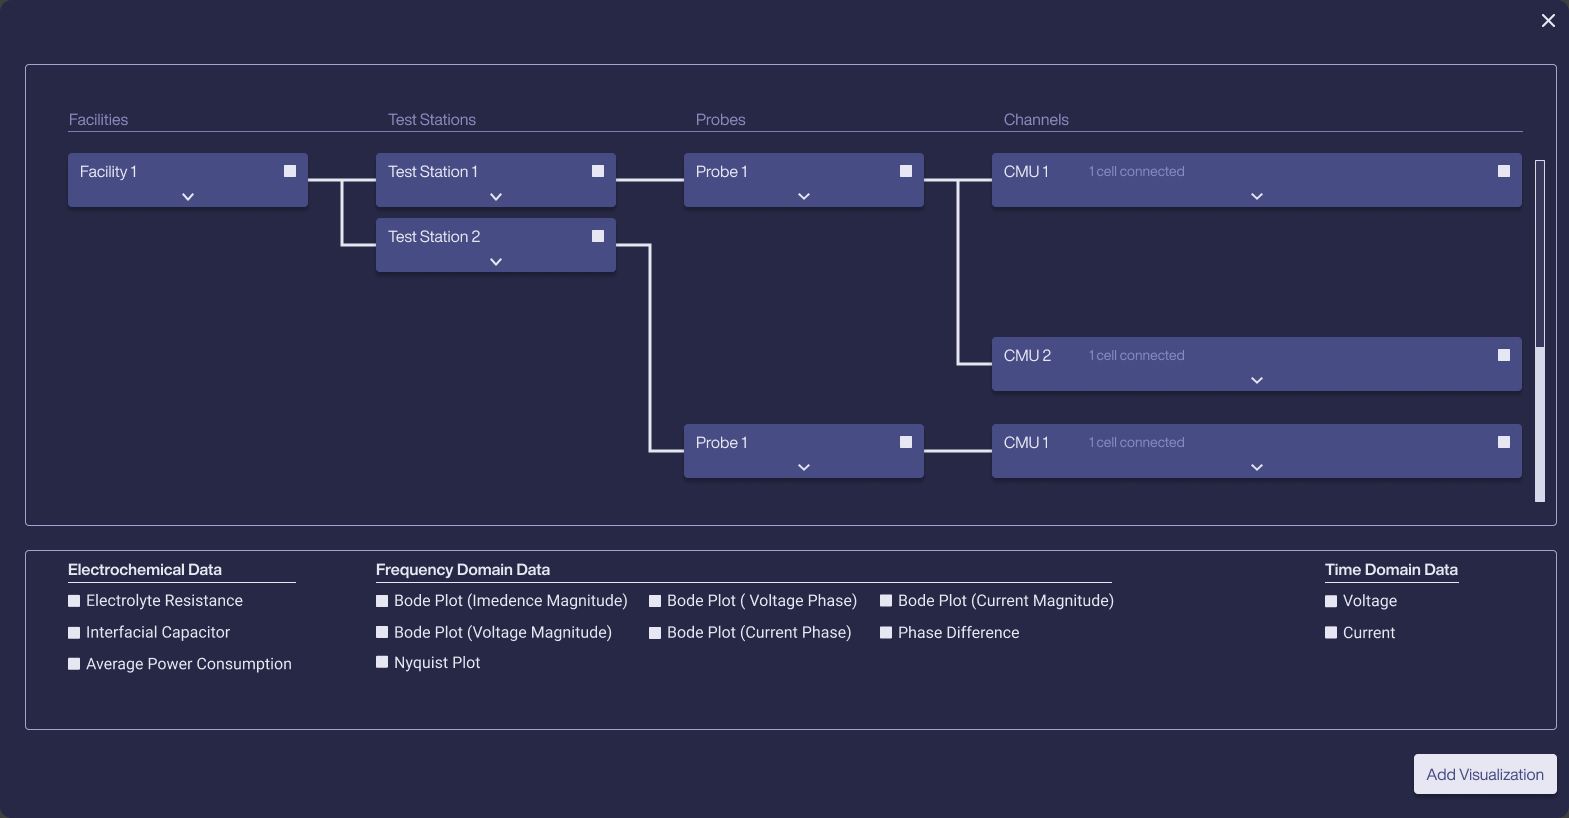Expand the Test Station 1 node
Screen dimensions: 1569x818
tap(496, 197)
